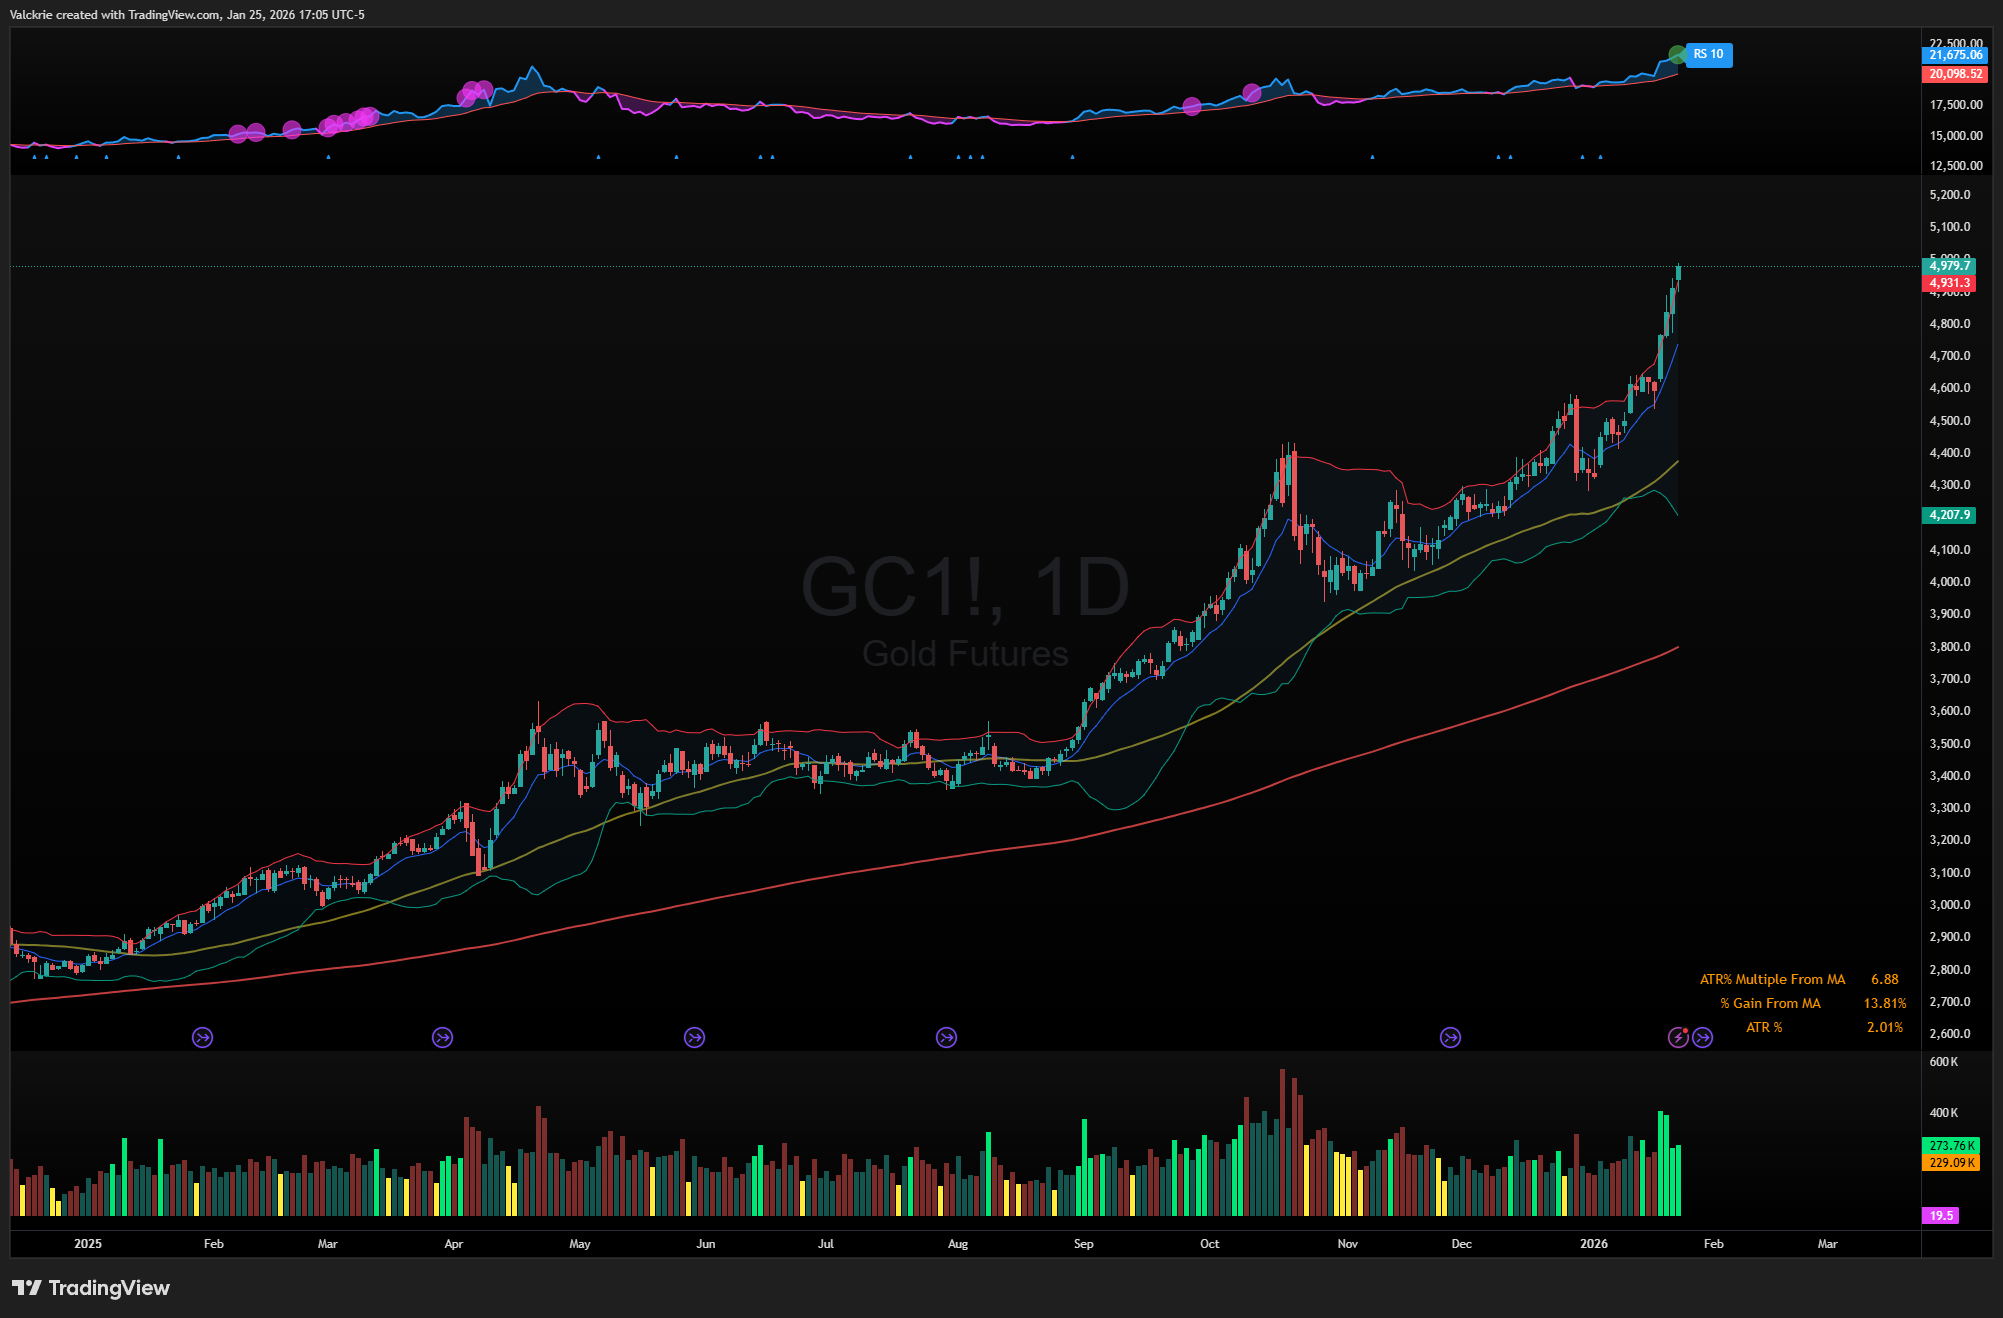The image size is (2003, 1318).
Task: Click the orange 229.09 K volume label
Action: pos(1950,1163)
